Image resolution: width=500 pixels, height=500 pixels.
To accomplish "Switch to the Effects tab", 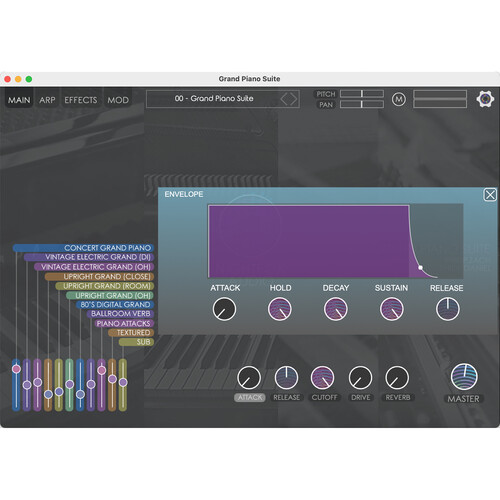I will pos(81,100).
